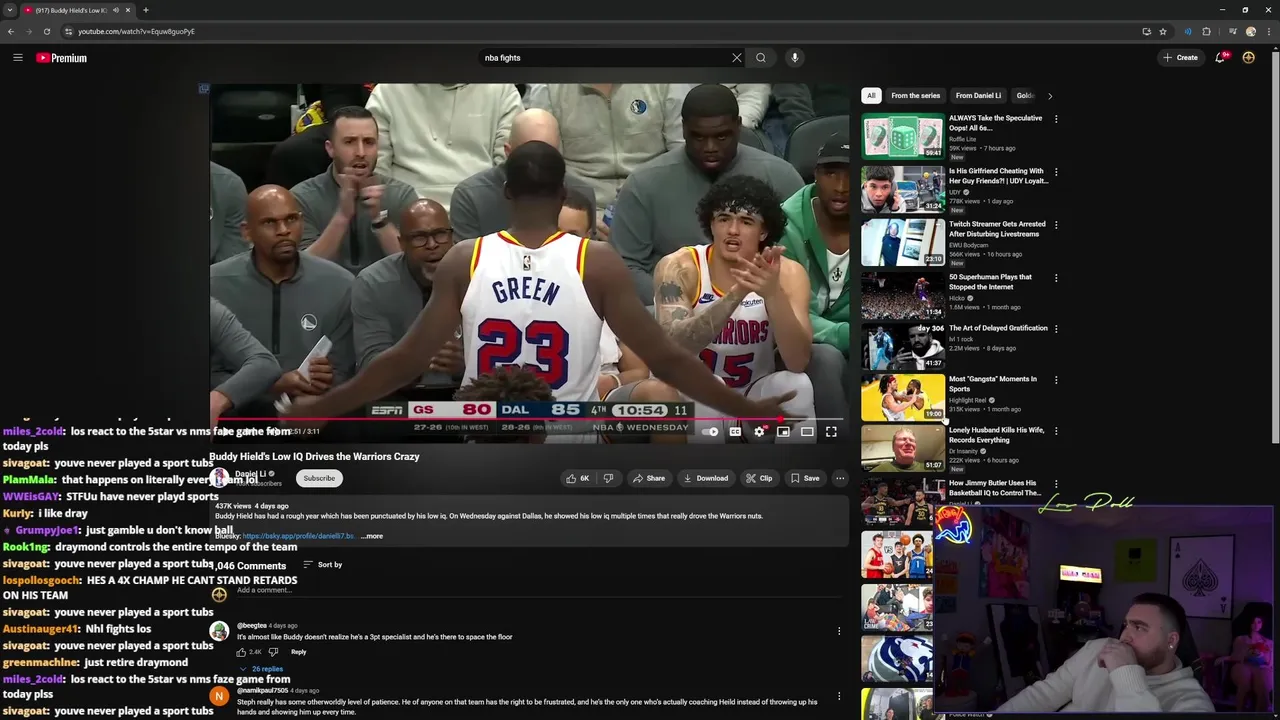Reply to the @beegtea comment

[298, 652]
